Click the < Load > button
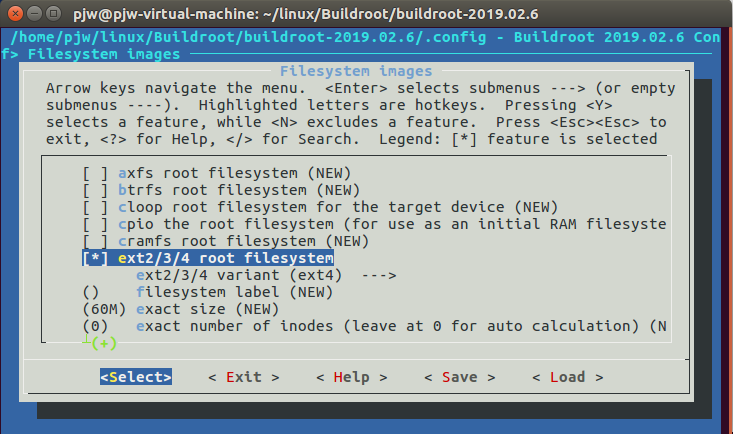 pos(568,377)
